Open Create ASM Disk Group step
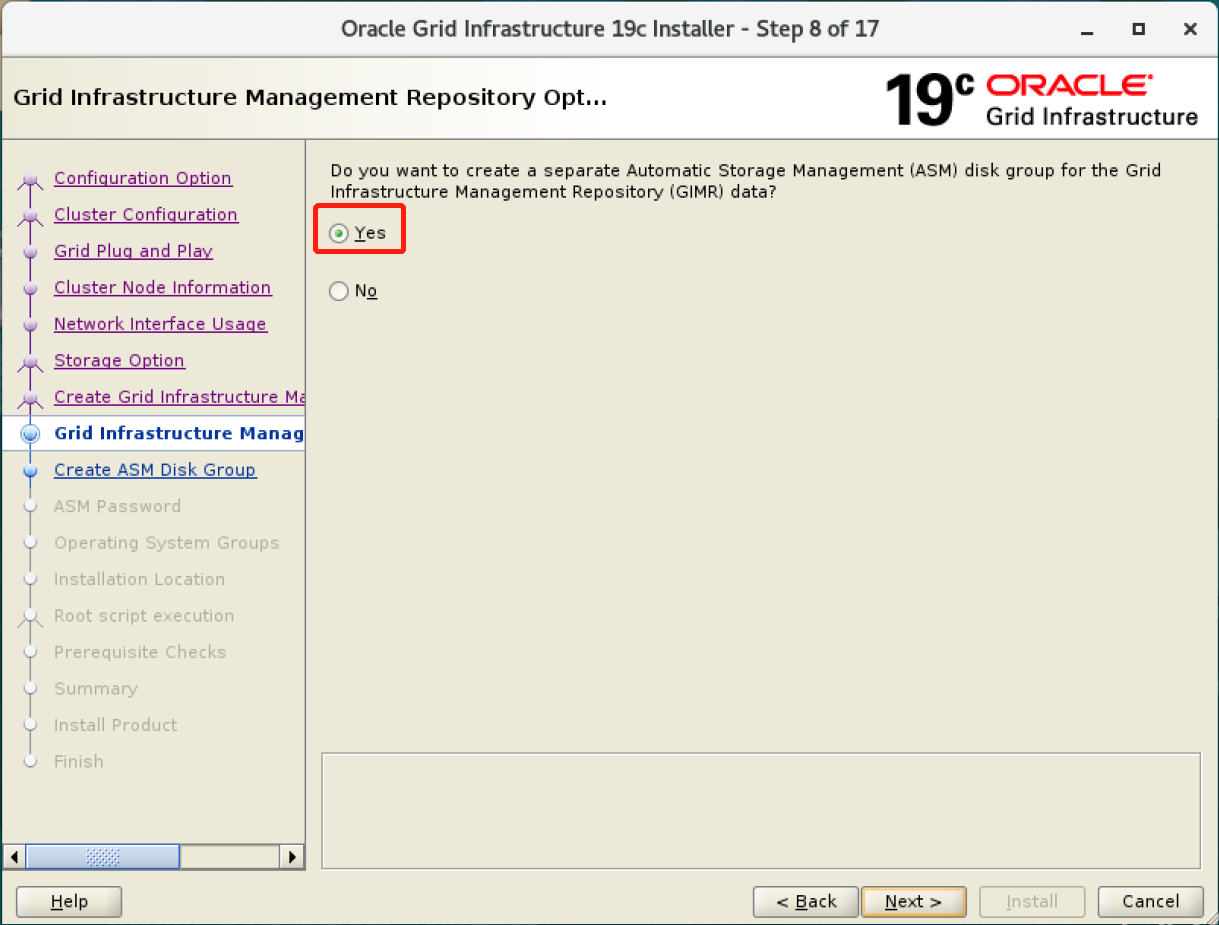 [155, 470]
